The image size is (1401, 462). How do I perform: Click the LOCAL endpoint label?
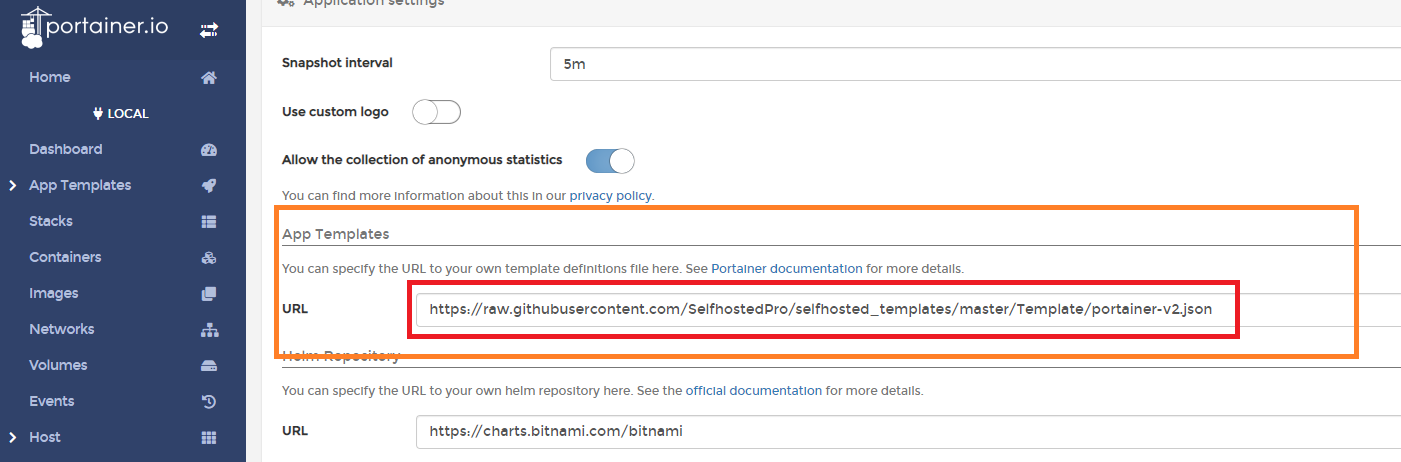click(x=128, y=113)
